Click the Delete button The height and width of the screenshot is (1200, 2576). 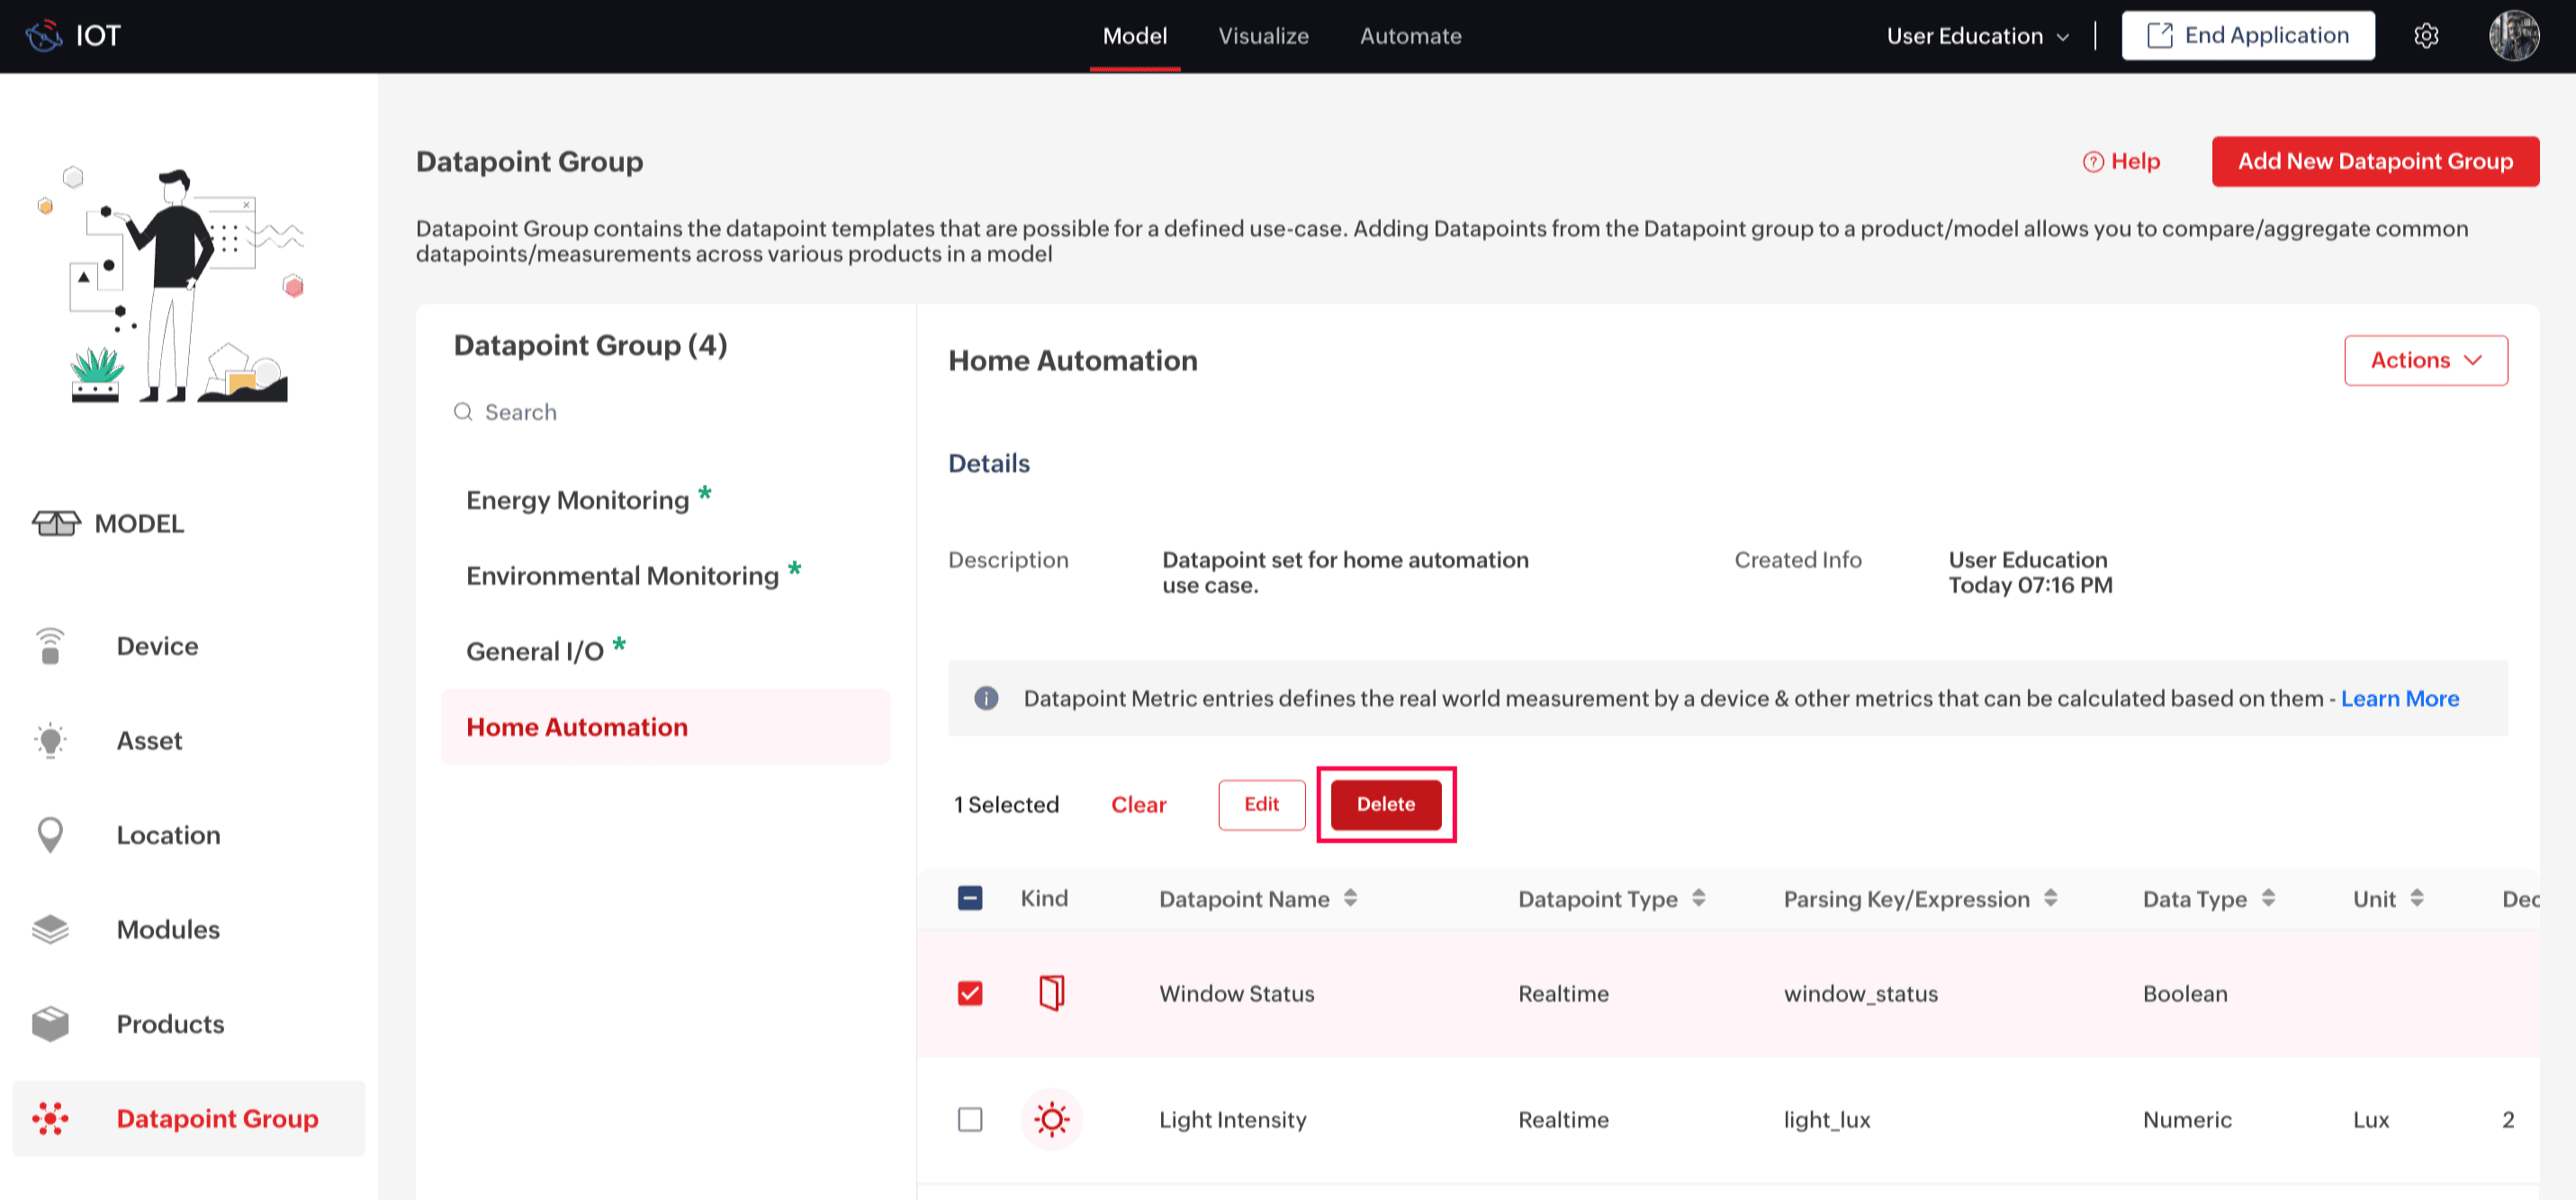(1385, 804)
